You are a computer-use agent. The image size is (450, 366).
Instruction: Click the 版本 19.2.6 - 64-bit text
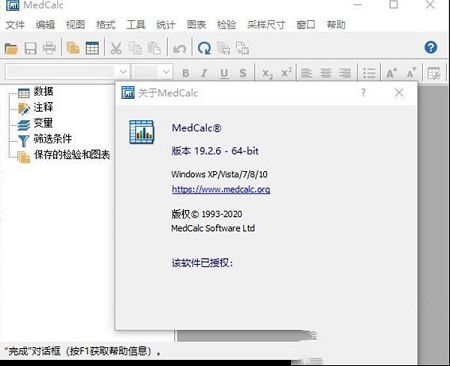pyautogui.click(x=215, y=151)
